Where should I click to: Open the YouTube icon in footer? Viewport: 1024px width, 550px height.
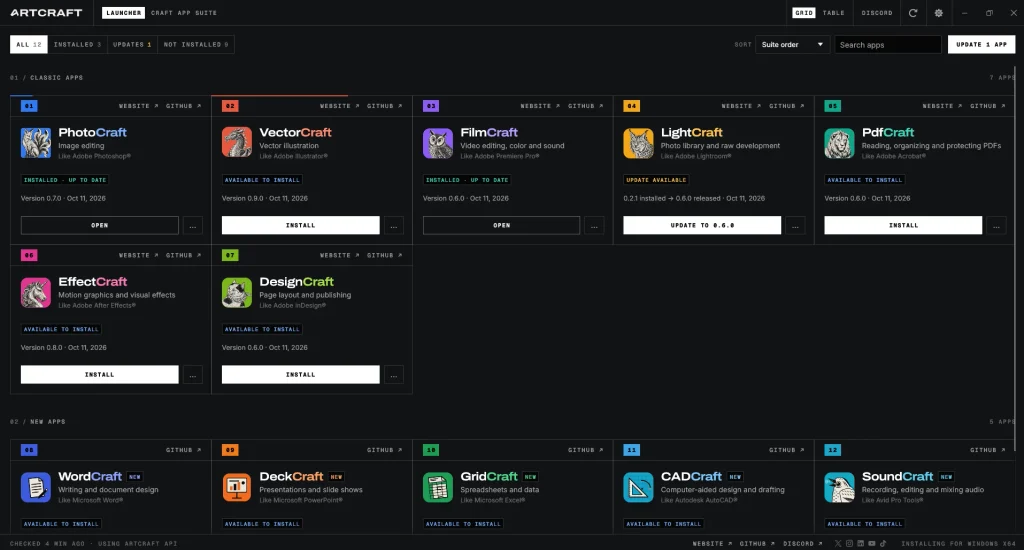pyautogui.click(x=871, y=543)
